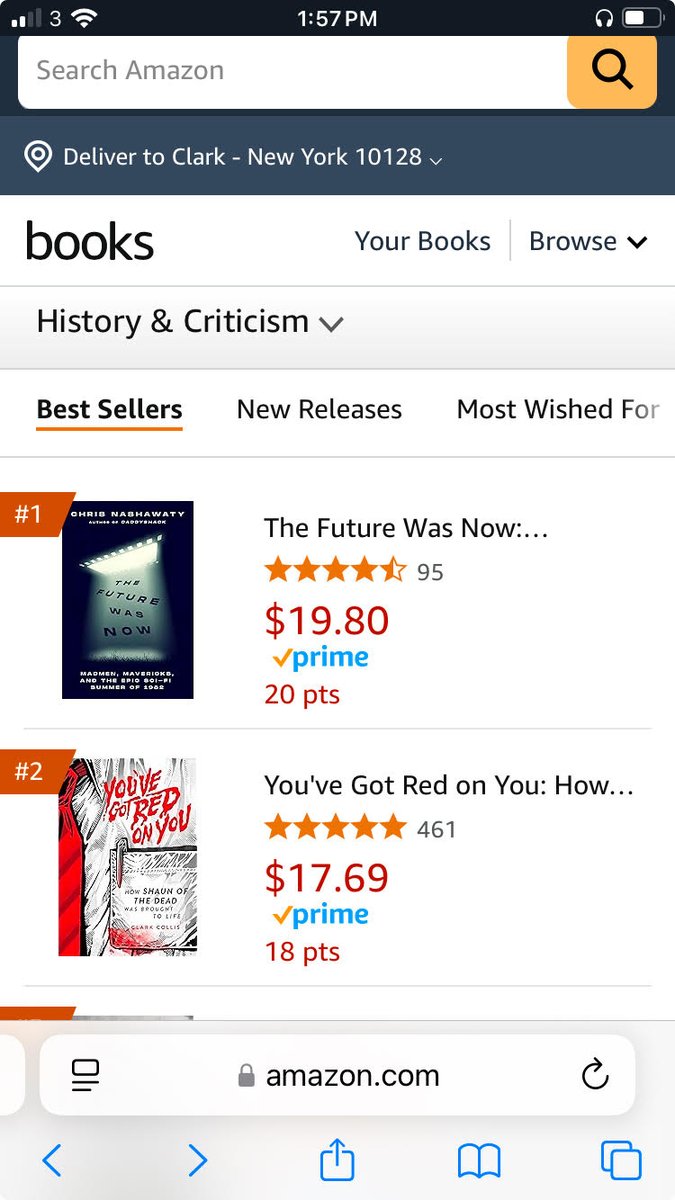Expand the Browse dropdown menu
Image resolution: width=675 pixels, height=1200 pixels.
coord(588,241)
